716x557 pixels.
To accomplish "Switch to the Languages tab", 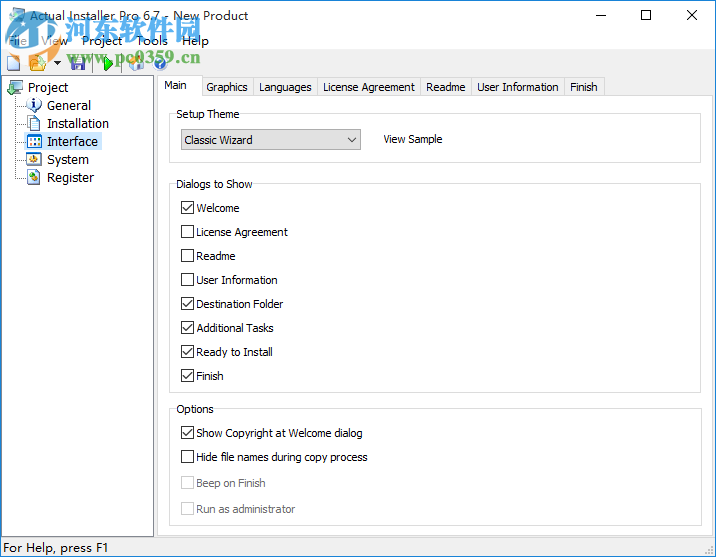I will tap(285, 87).
